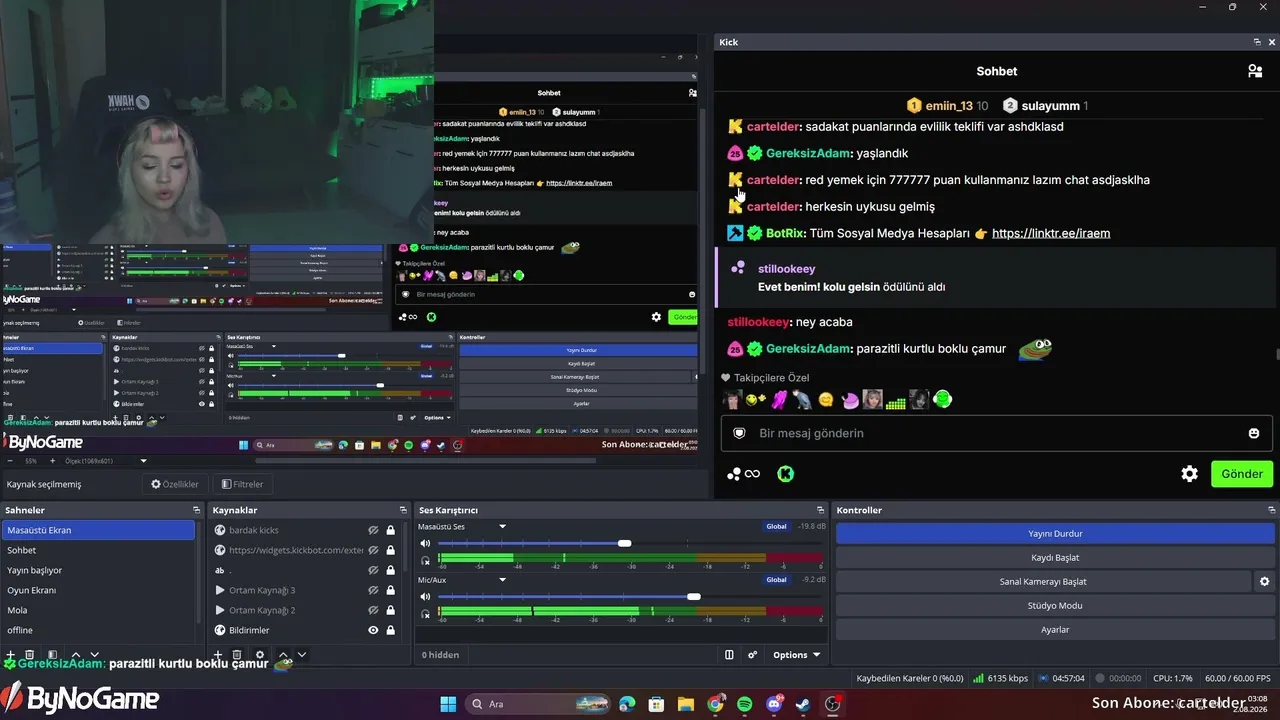Unlock the Ortam Kaynağı 3 source
The image size is (1280, 720).
(391, 590)
